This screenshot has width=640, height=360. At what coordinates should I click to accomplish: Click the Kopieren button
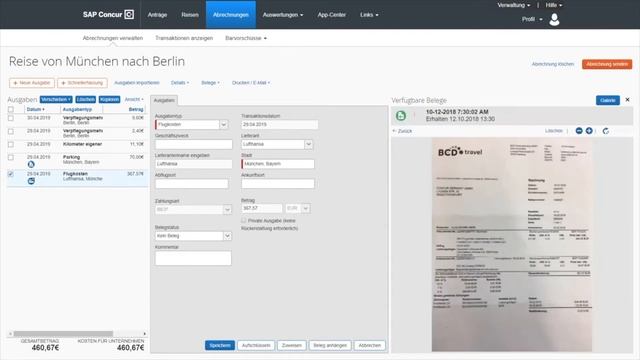[109, 100]
